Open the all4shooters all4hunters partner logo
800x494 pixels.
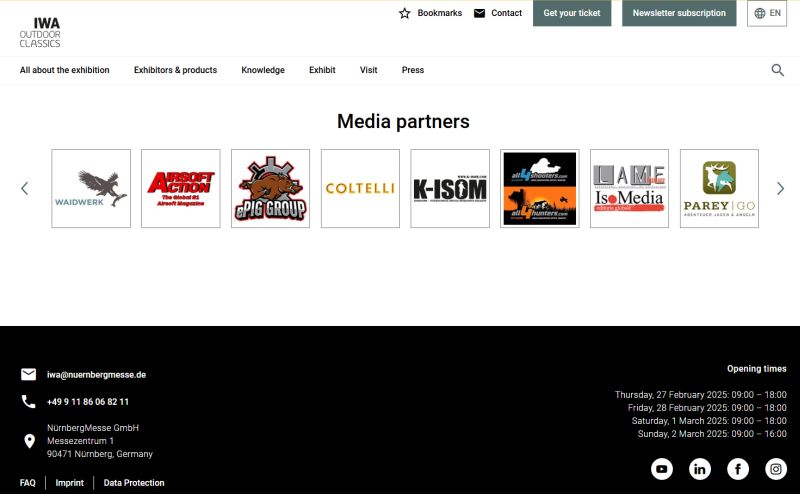(x=540, y=188)
